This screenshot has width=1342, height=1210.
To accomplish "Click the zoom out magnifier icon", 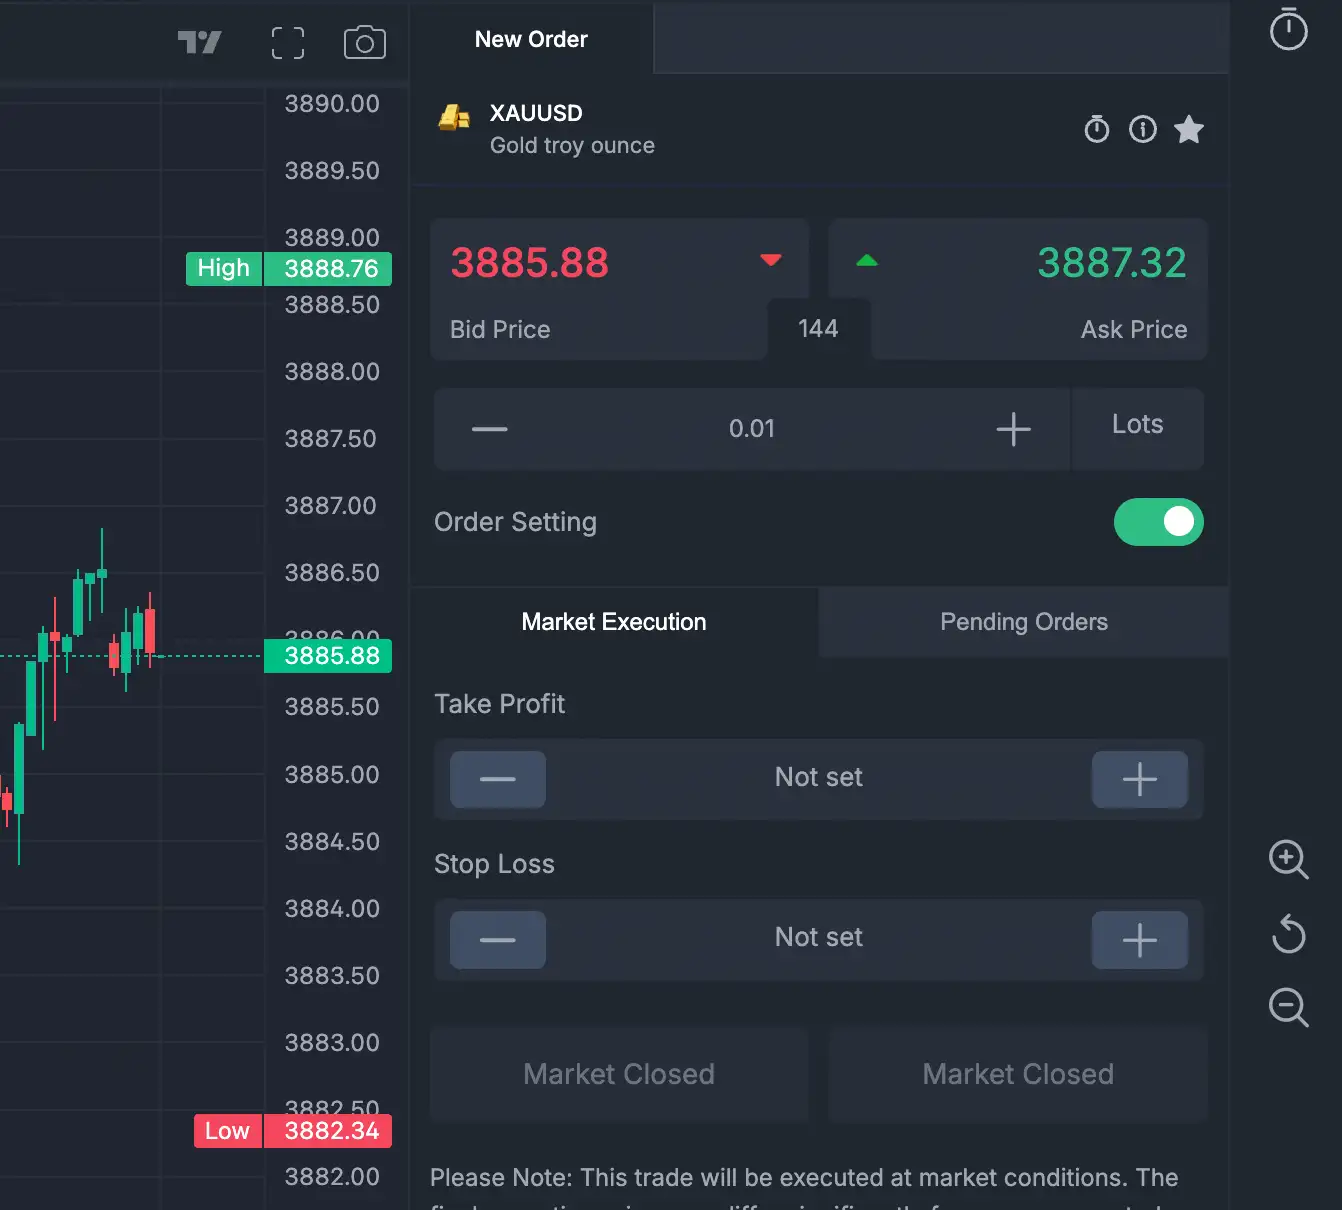I will [1288, 1007].
